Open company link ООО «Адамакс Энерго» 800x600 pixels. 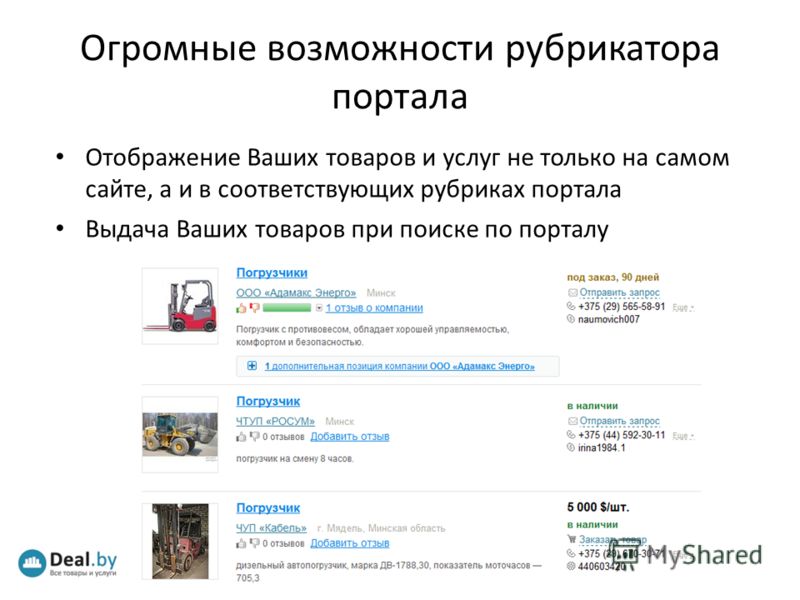click(x=296, y=293)
